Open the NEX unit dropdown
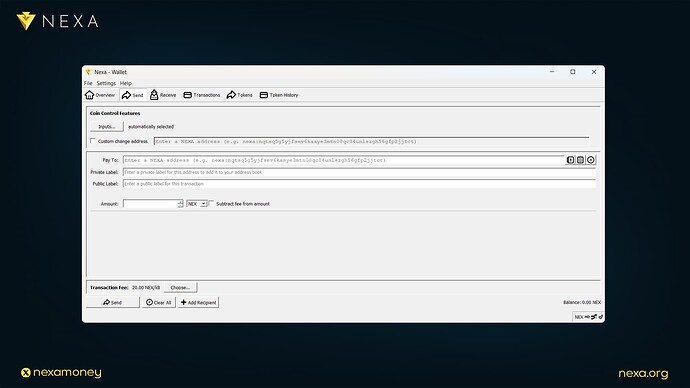This screenshot has height=388, width=690. pos(197,204)
